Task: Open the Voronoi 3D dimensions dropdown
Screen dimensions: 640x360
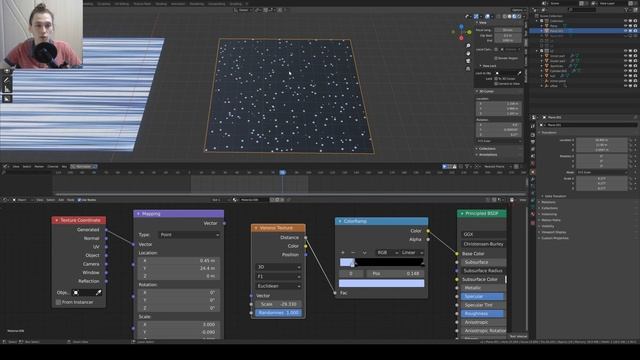Action: (x=278, y=267)
